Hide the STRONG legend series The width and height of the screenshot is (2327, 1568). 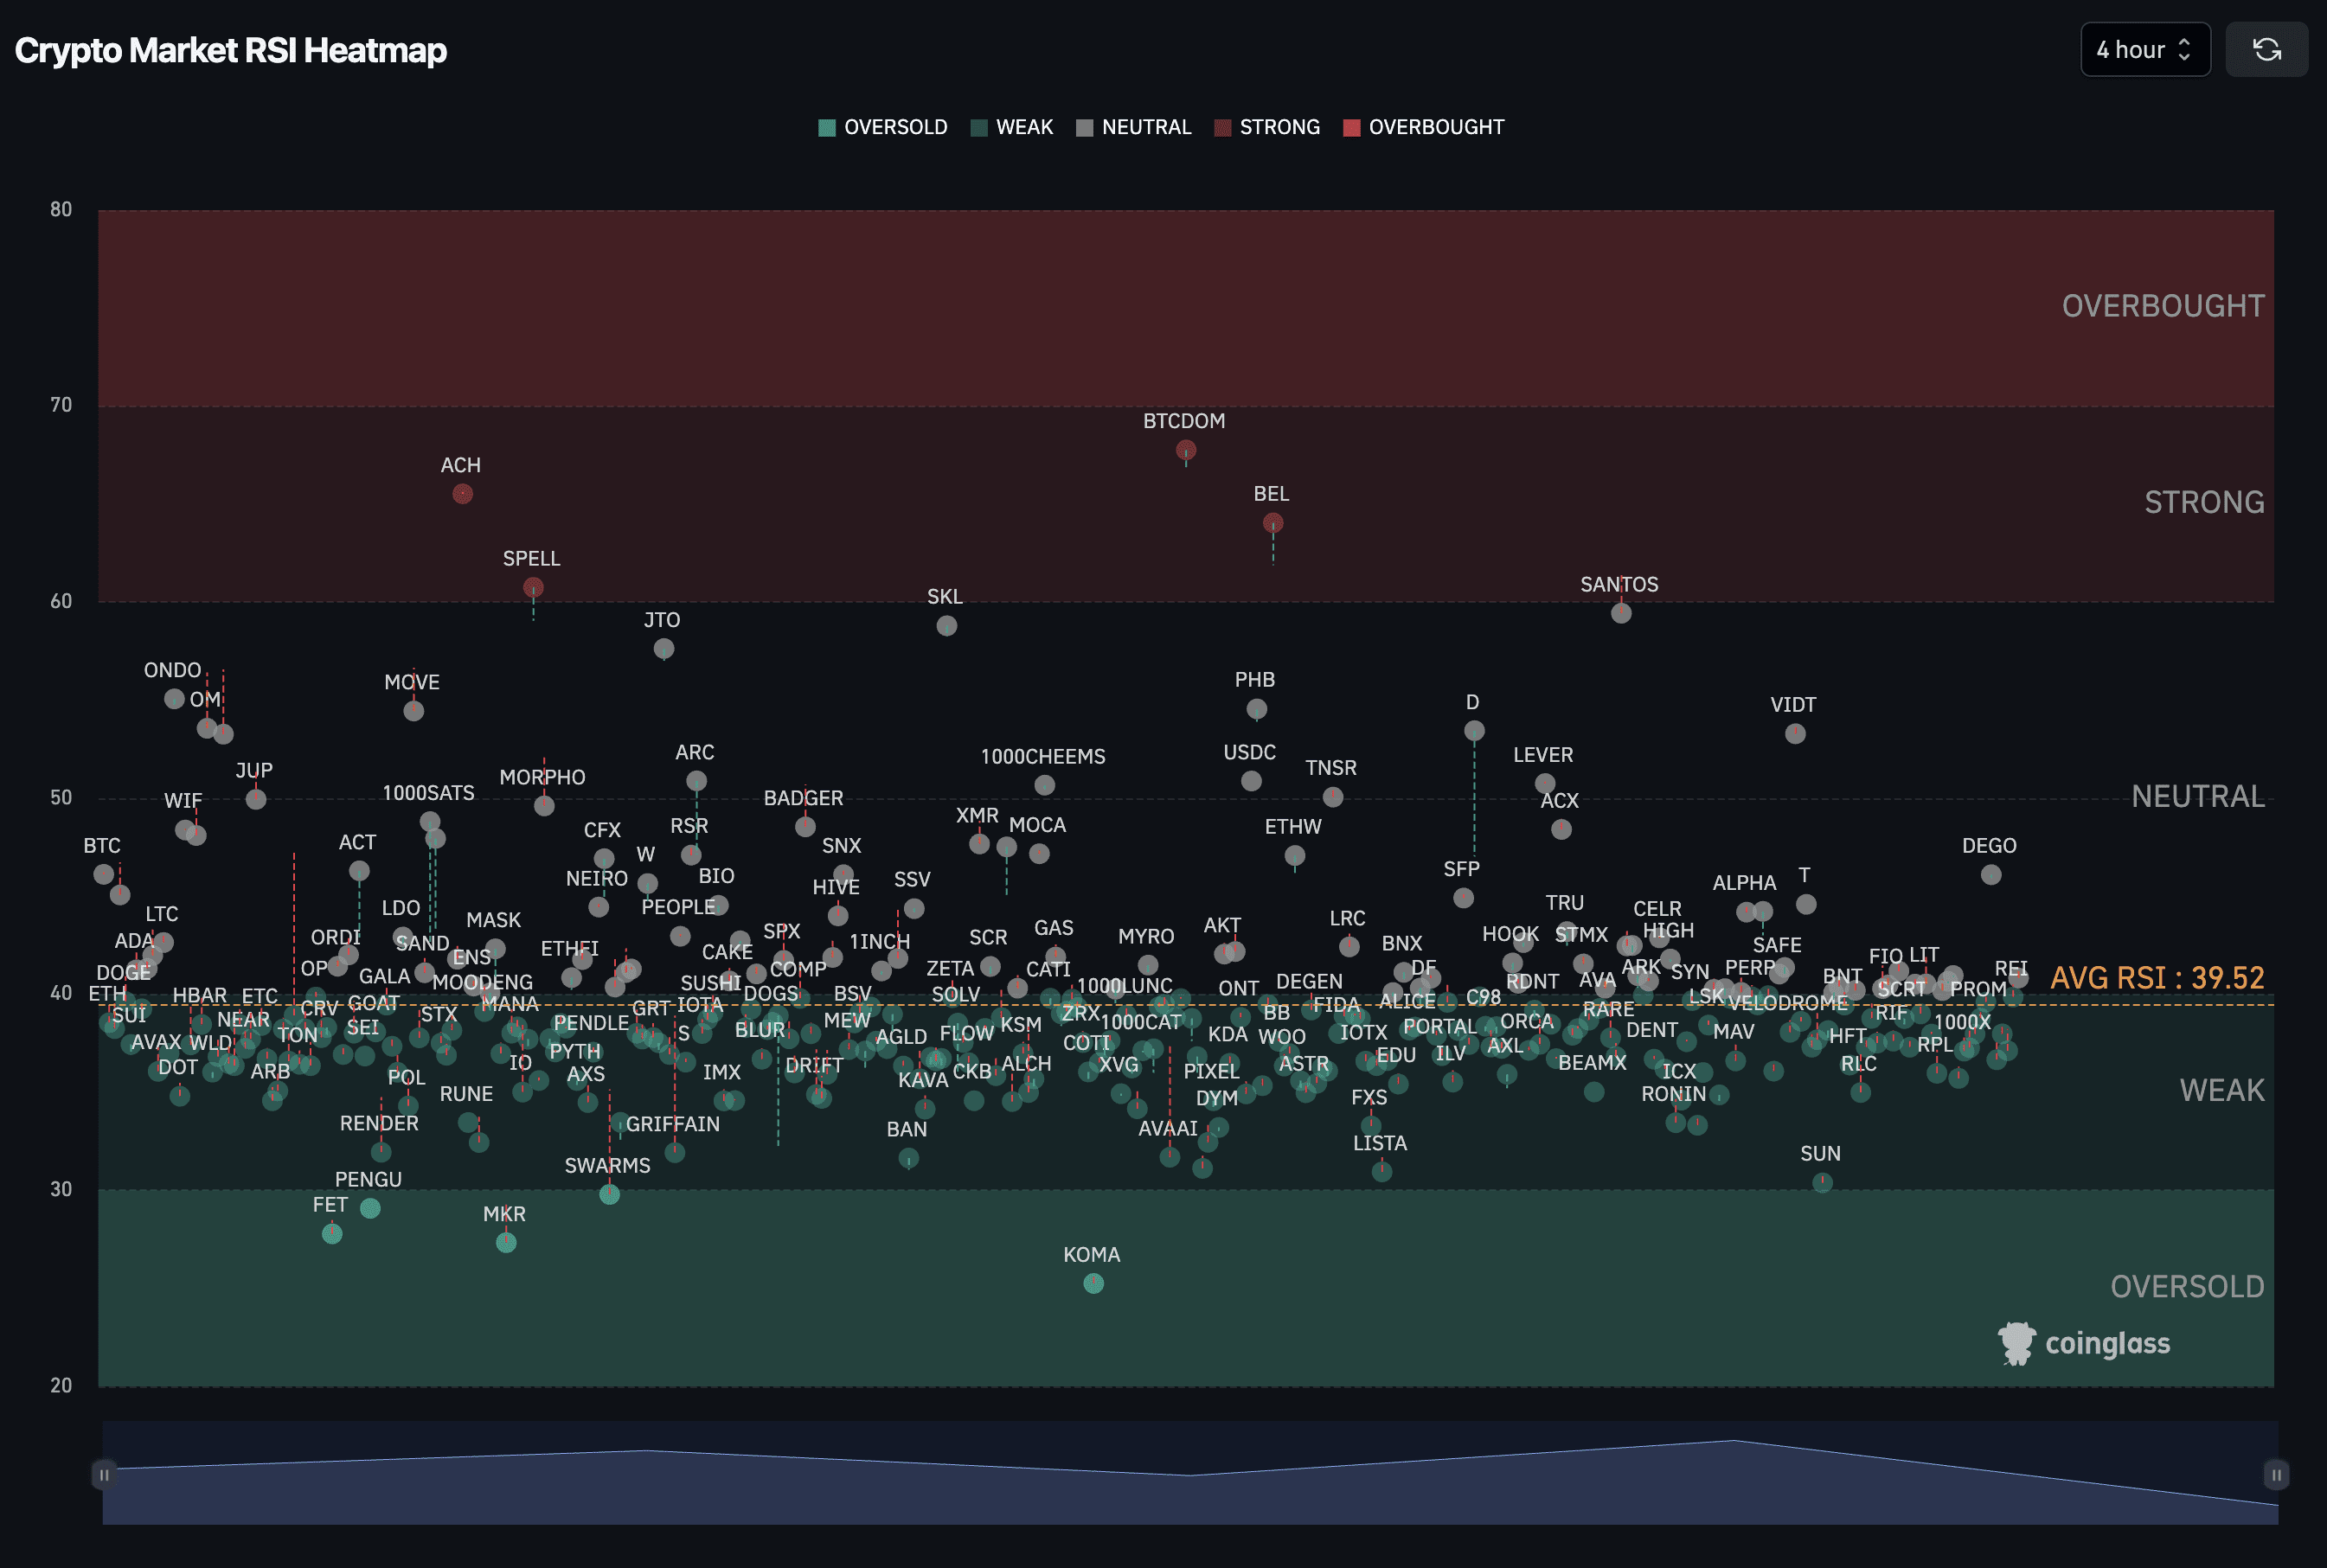coord(1266,127)
